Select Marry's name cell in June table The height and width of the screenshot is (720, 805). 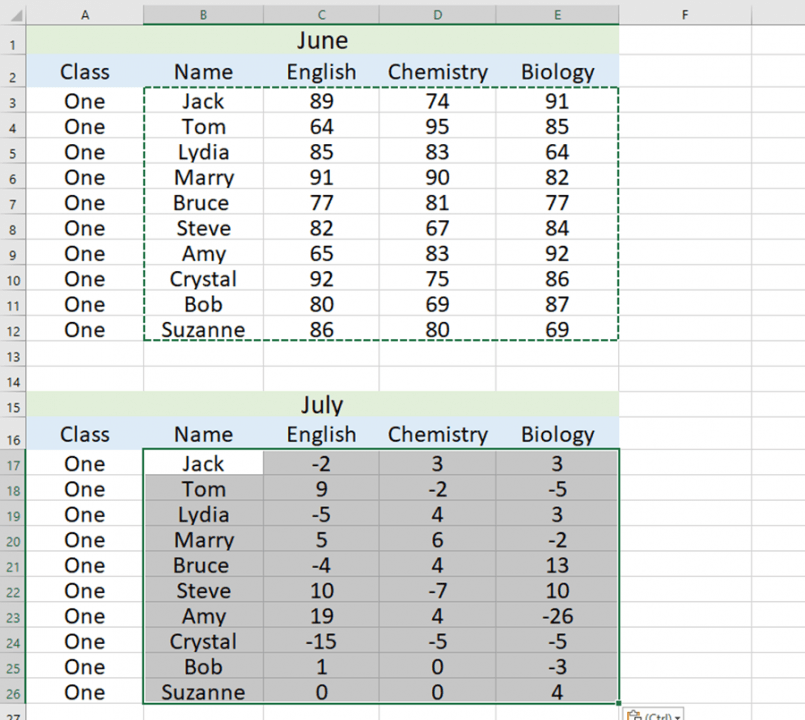[203, 177]
